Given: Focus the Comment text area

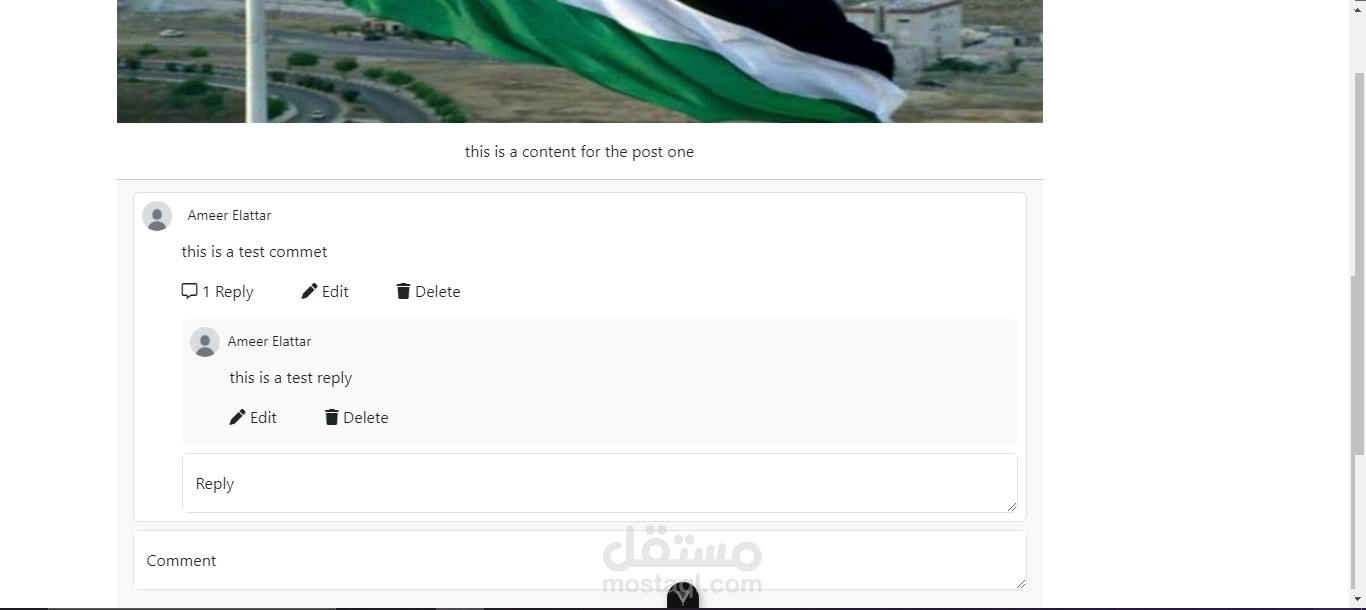Looking at the screenshot, I should pyautogui.click(x=580, y=560).
